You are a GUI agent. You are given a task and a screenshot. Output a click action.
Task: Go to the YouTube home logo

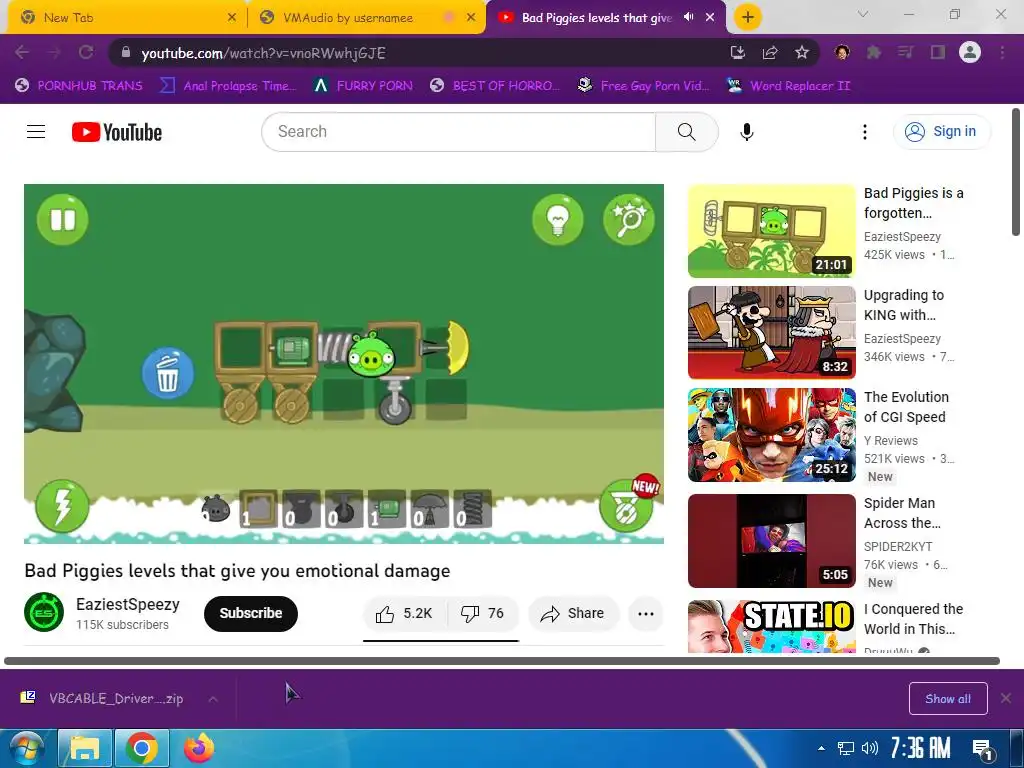click(x=117, y=132)
